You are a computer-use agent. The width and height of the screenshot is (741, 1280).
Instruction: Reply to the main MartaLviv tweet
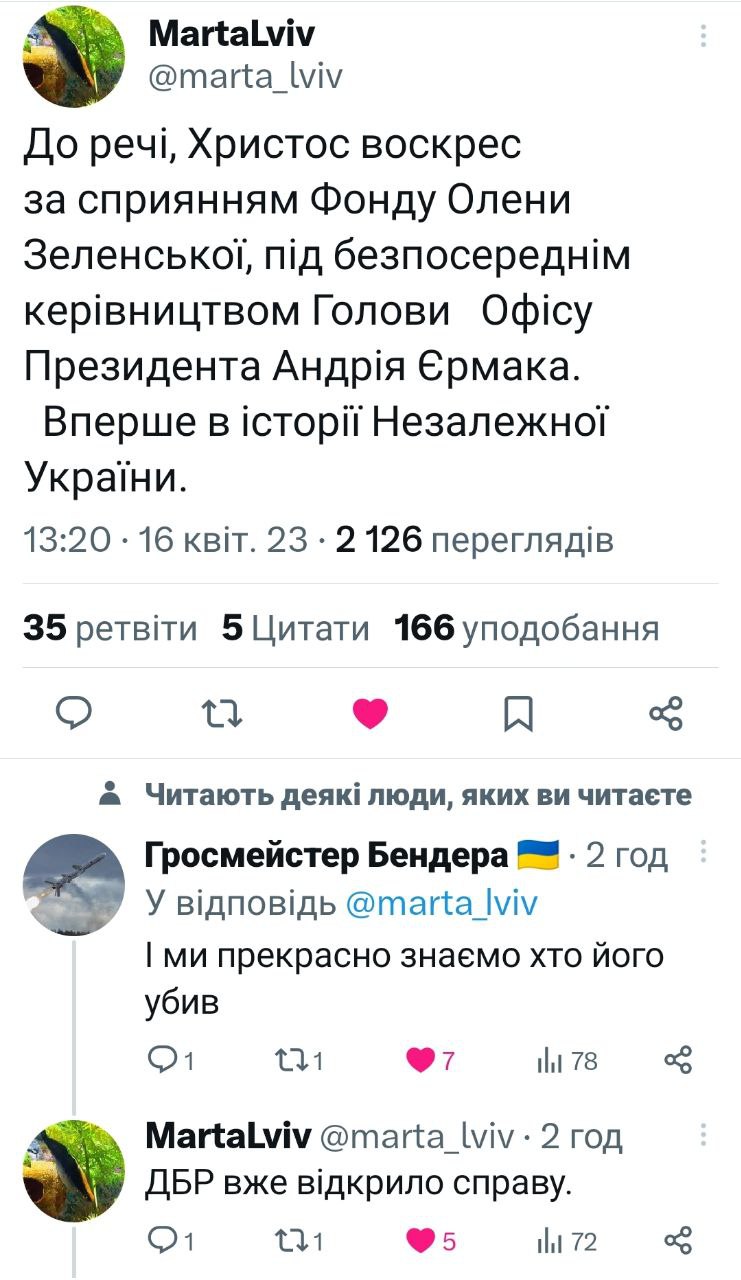click(x=73, y=713)
